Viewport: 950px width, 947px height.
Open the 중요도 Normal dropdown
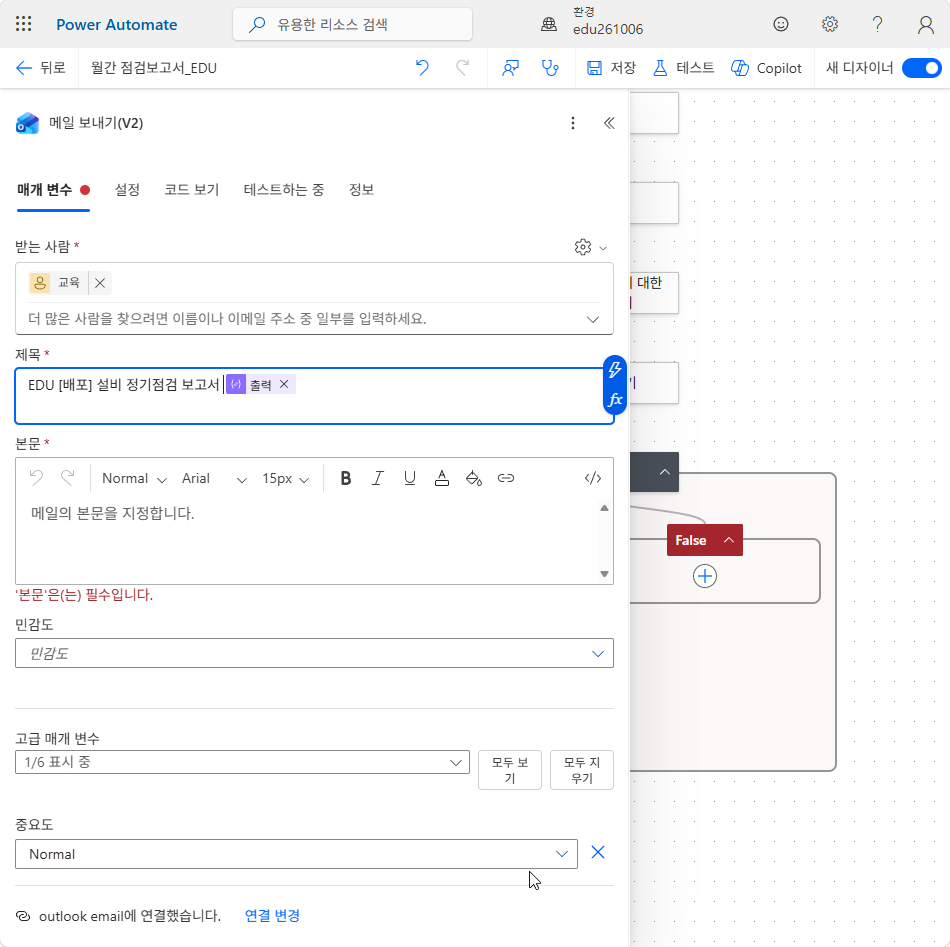(x=296, y=854)
